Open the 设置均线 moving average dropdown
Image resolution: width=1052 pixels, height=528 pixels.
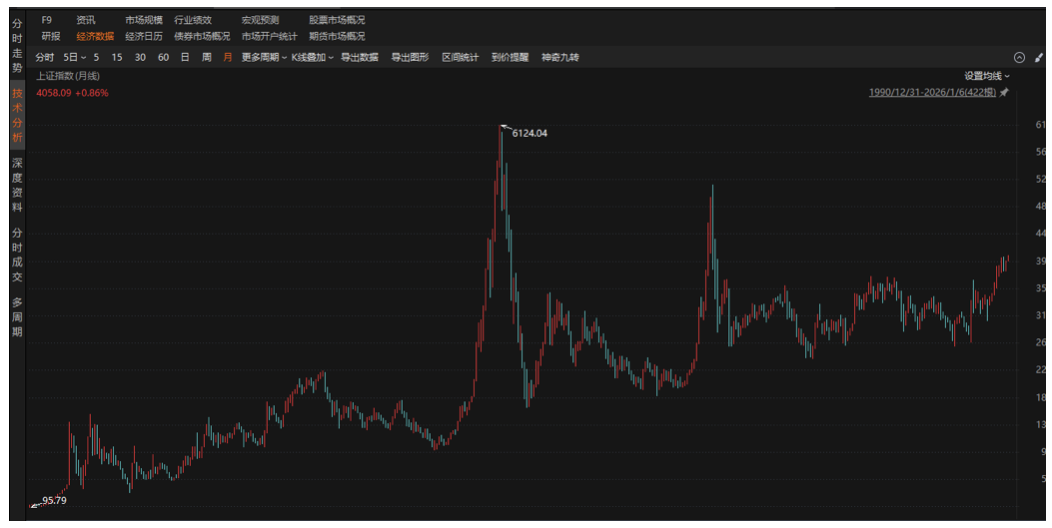987,76
